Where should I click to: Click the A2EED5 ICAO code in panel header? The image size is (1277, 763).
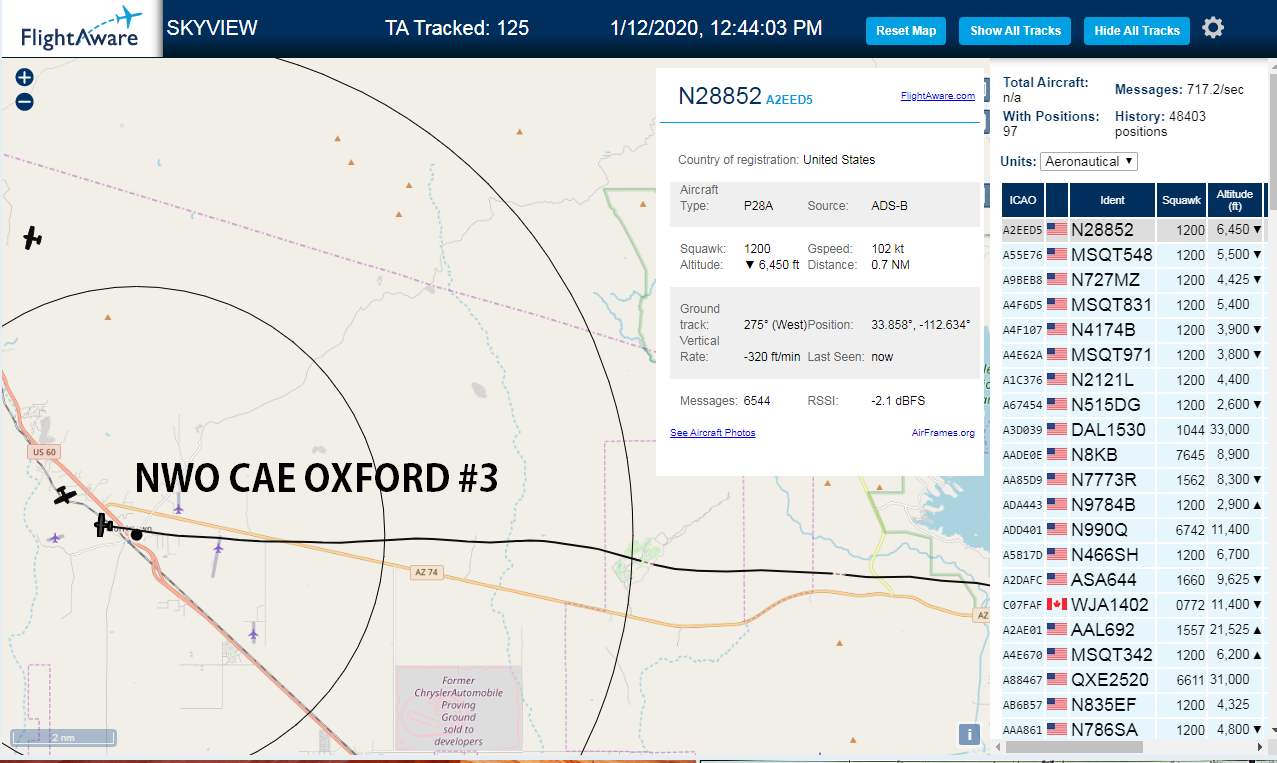789,100
